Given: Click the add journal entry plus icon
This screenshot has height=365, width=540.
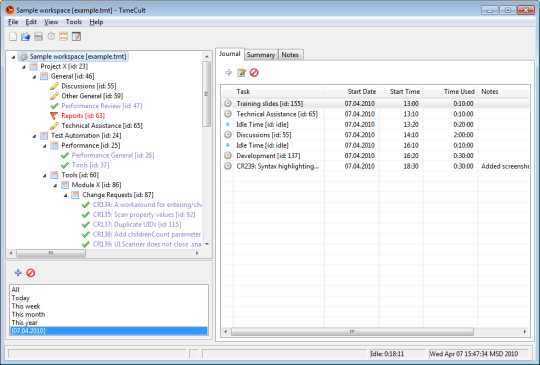Looking at the screenshot, I should [x=229, y=73].
